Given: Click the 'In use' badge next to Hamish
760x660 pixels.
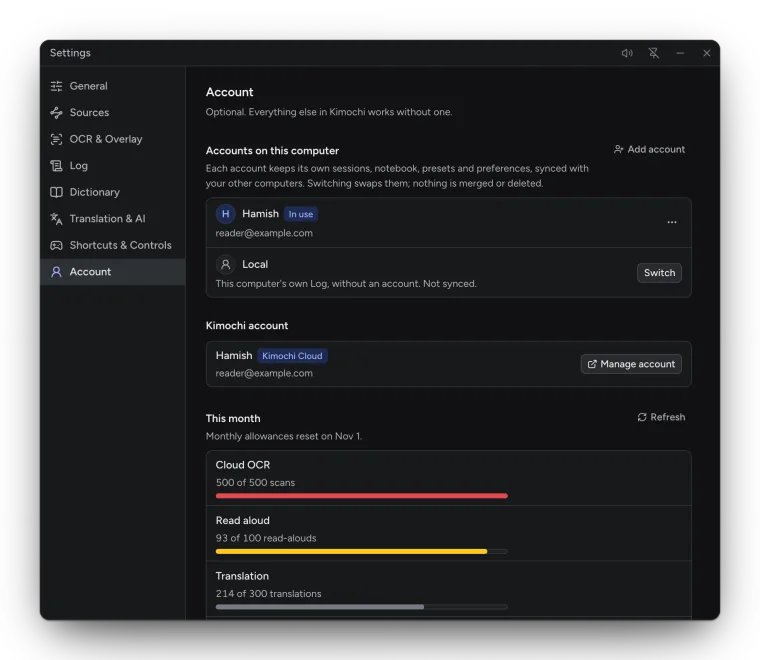Looking at the screenshot, I should point(301,214).
